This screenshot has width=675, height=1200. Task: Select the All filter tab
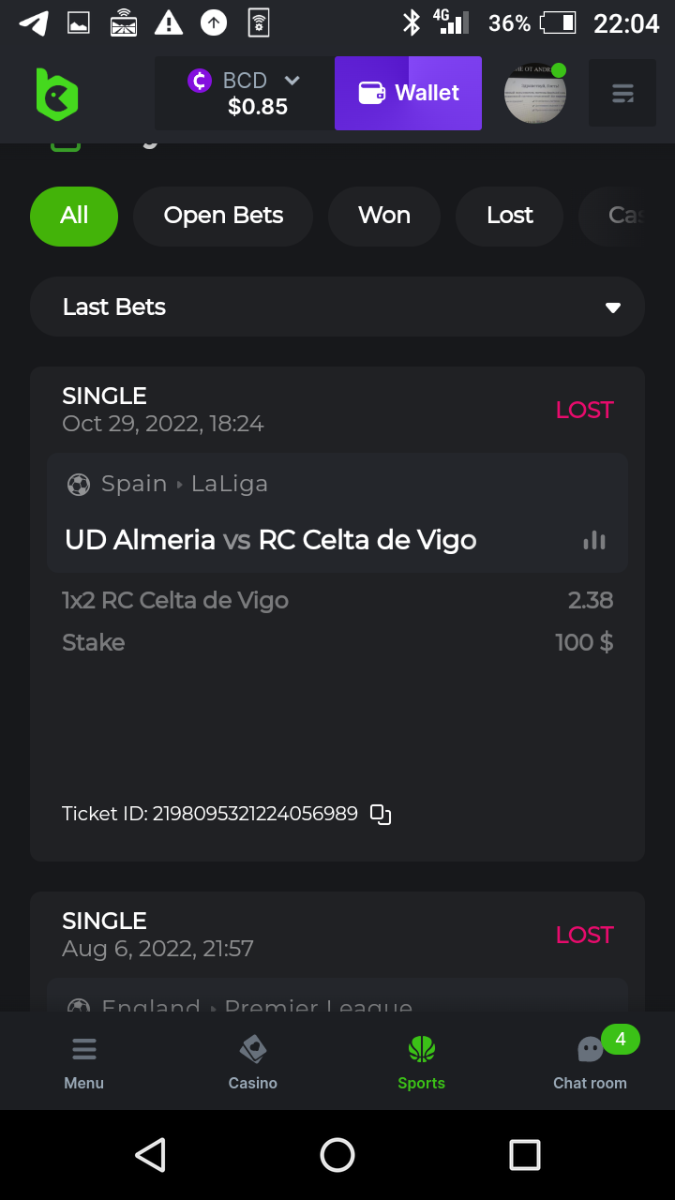(x=74, y=216)
